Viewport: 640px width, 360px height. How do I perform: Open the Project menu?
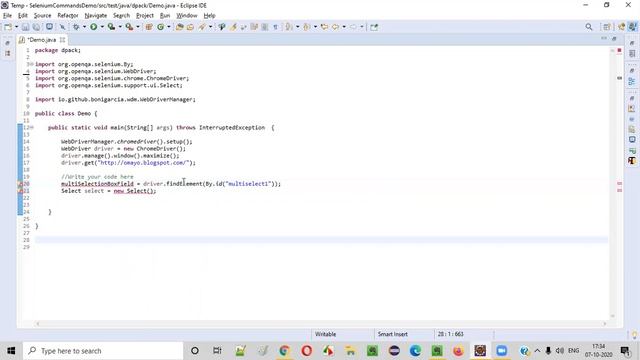coord(145,16)
